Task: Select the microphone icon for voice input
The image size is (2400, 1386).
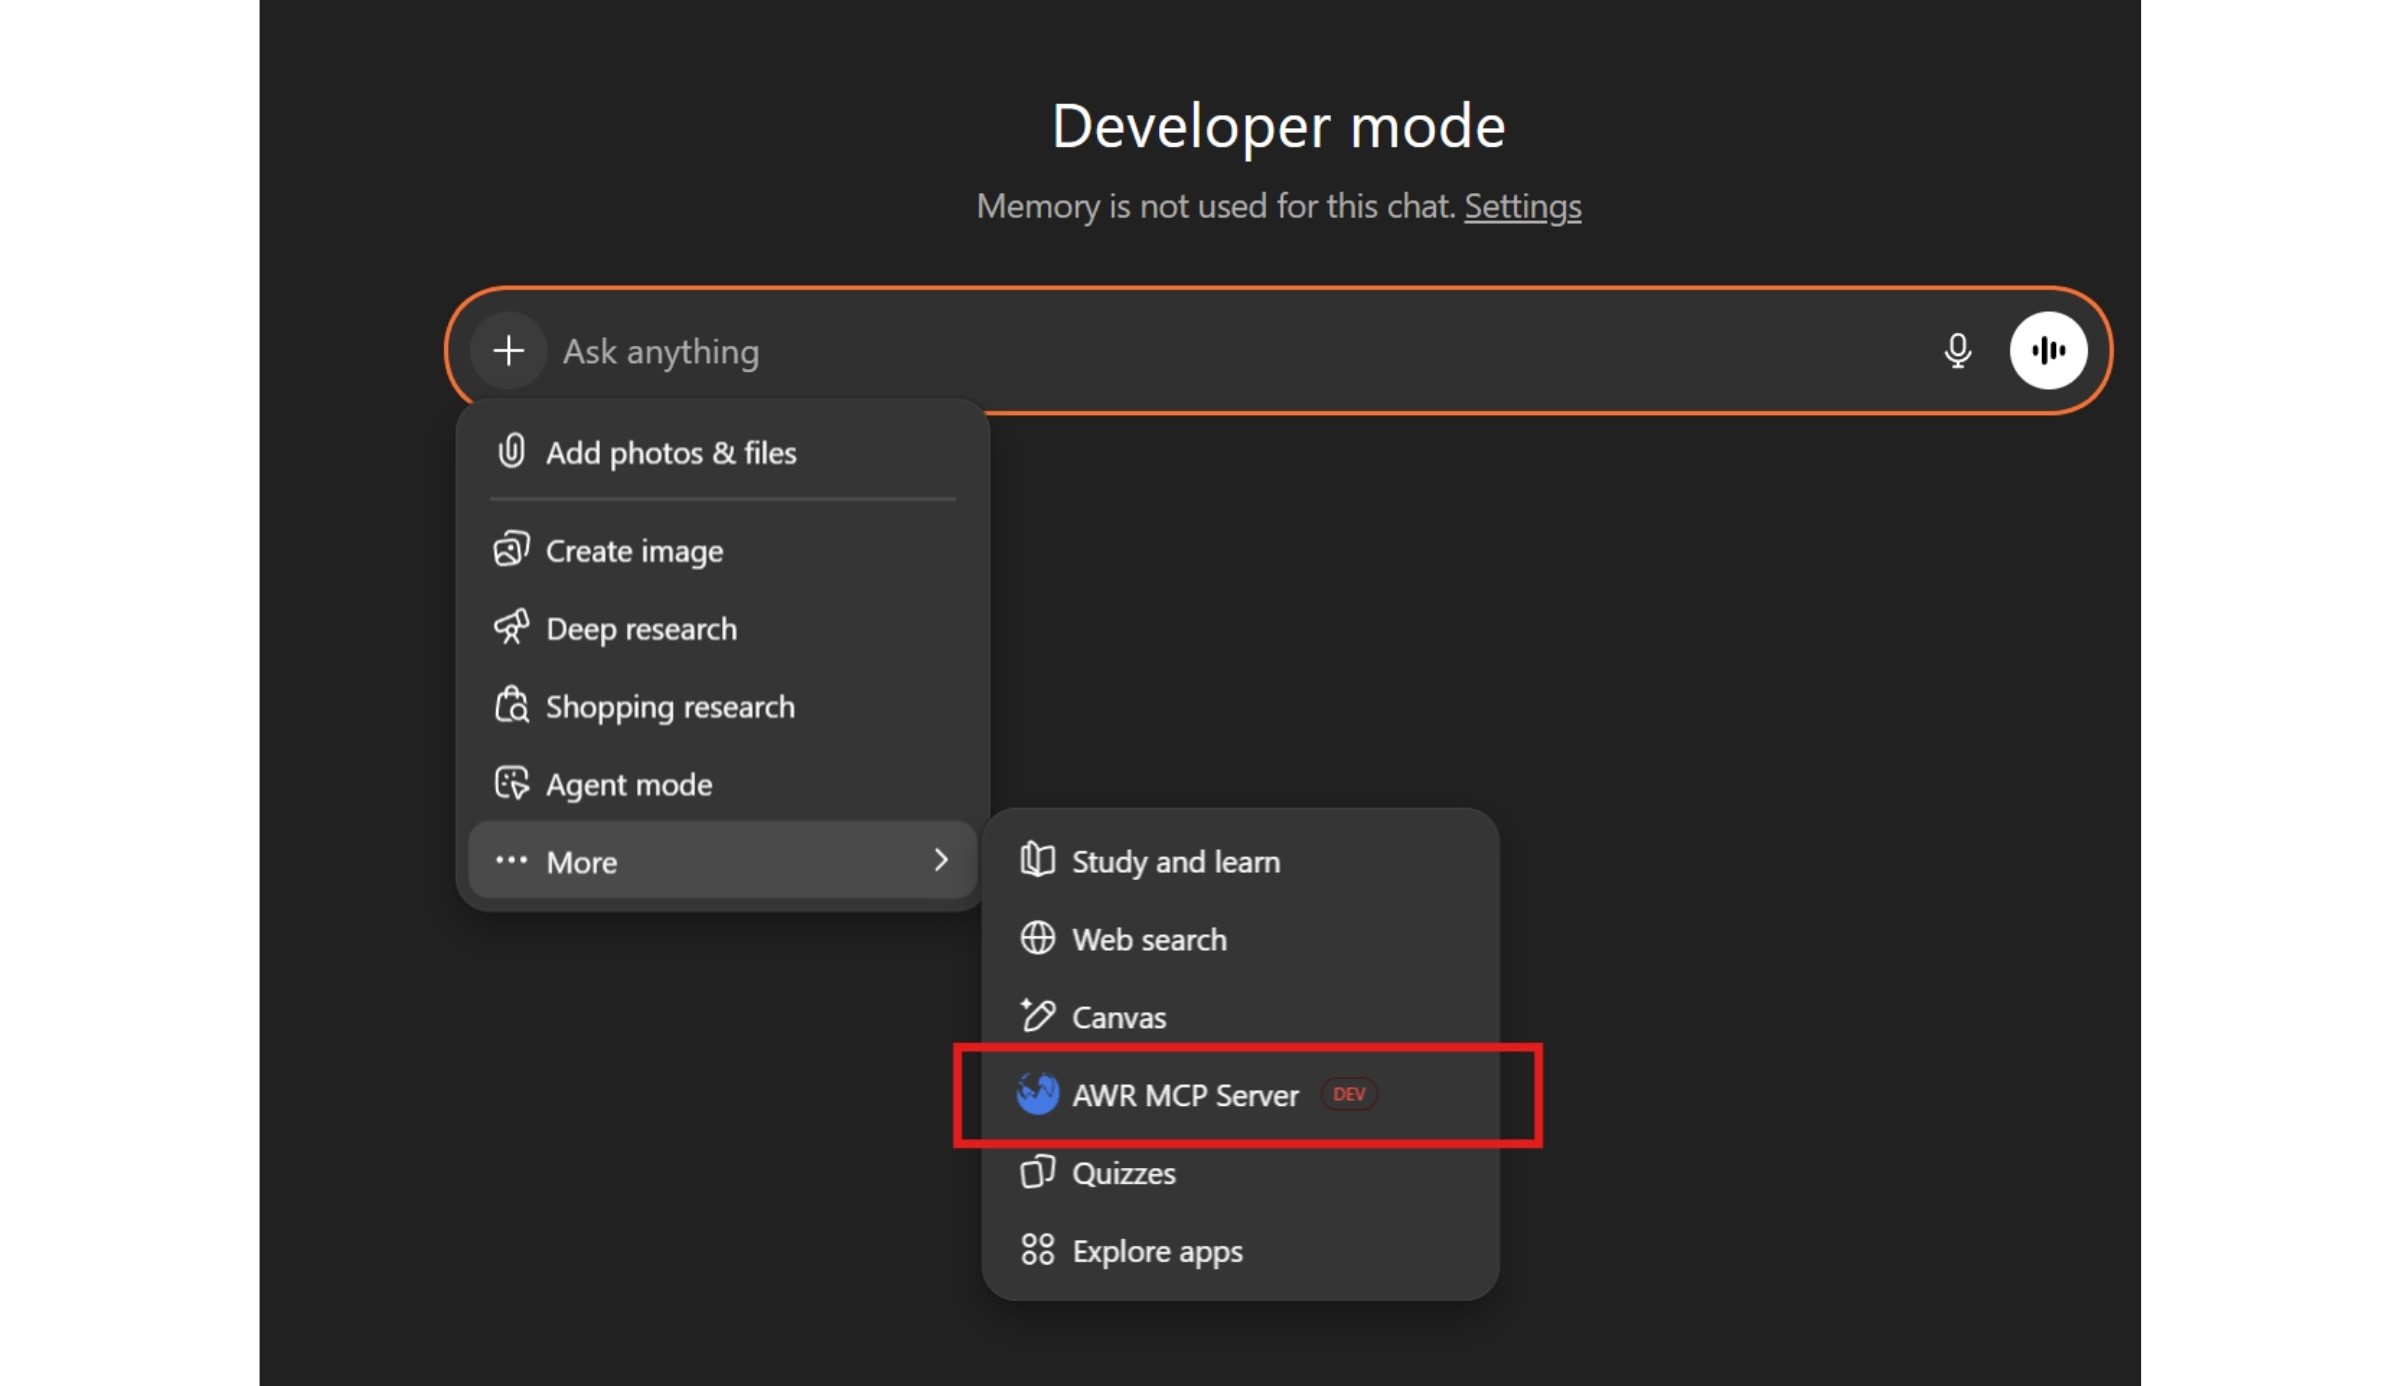Action: coord(1957,350)
